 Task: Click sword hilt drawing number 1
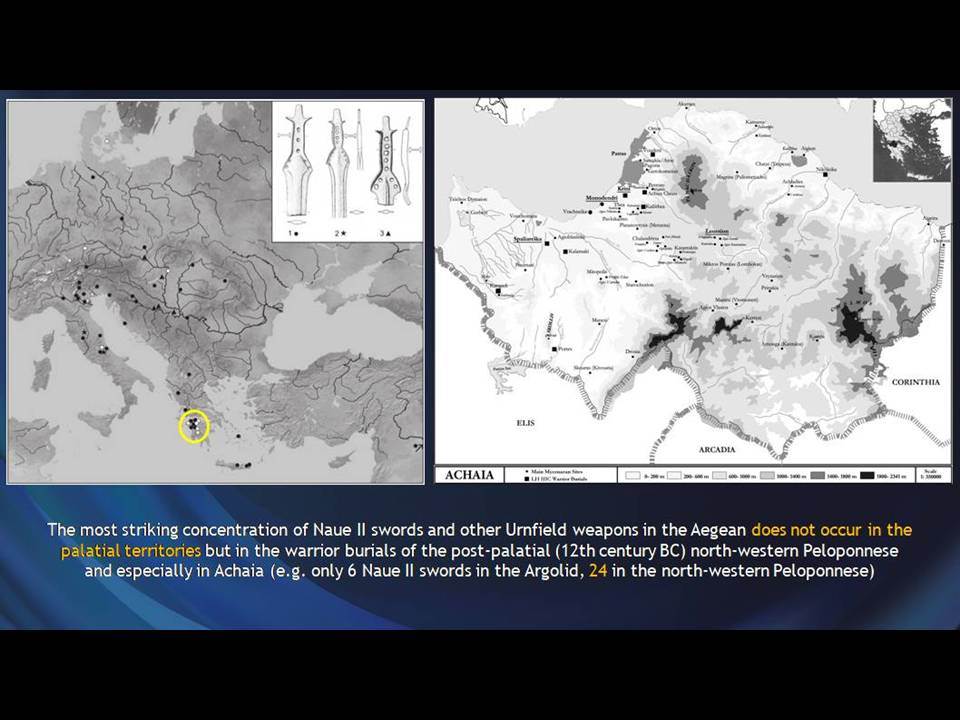coord(298,160)
